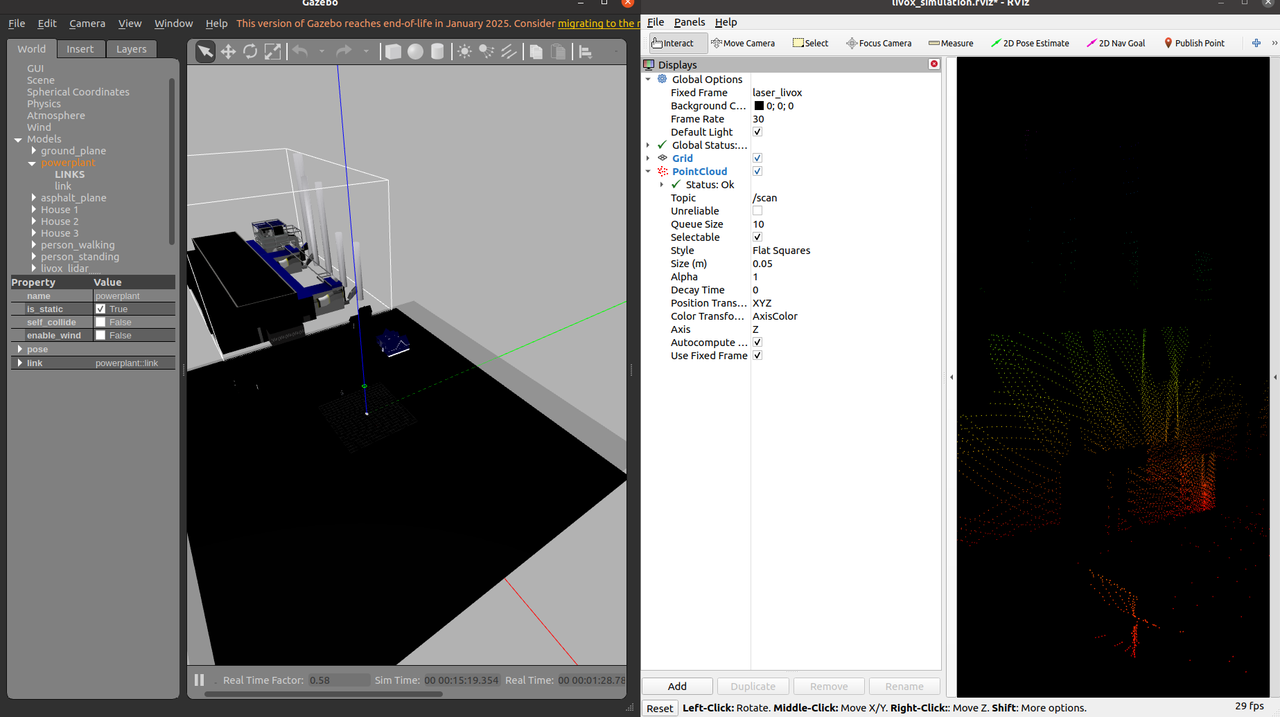Image resolution: width=1280 pixels, height=717 pixels.
Task: Choose the Select tool in RViz toolbar
Action: click(x=810, y=43)
